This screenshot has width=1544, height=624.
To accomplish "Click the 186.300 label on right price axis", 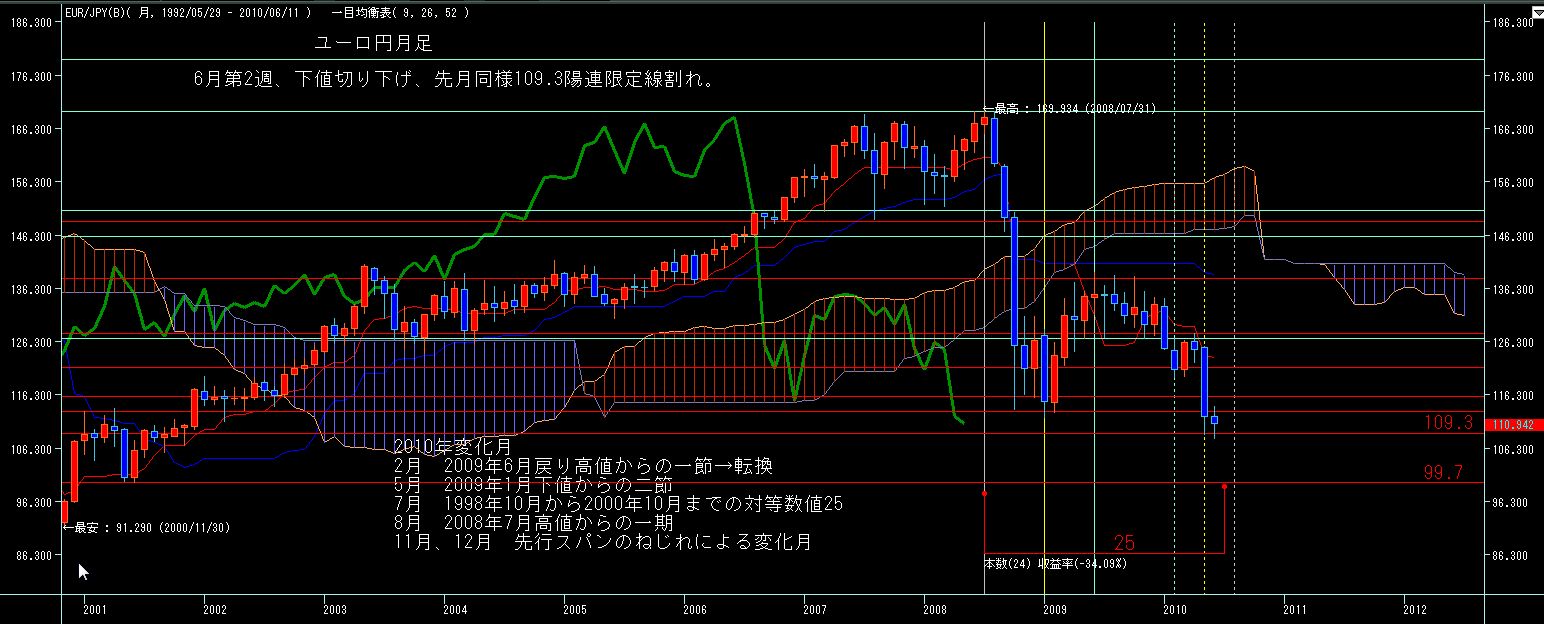I will (x=1512, y=23).
